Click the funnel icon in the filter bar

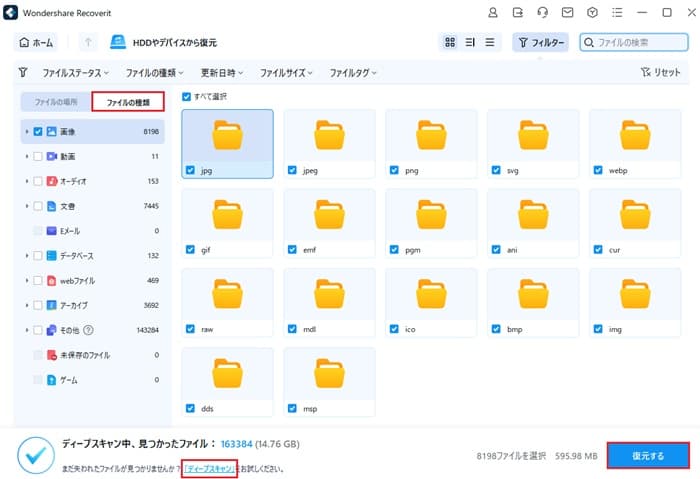(23, 72)
